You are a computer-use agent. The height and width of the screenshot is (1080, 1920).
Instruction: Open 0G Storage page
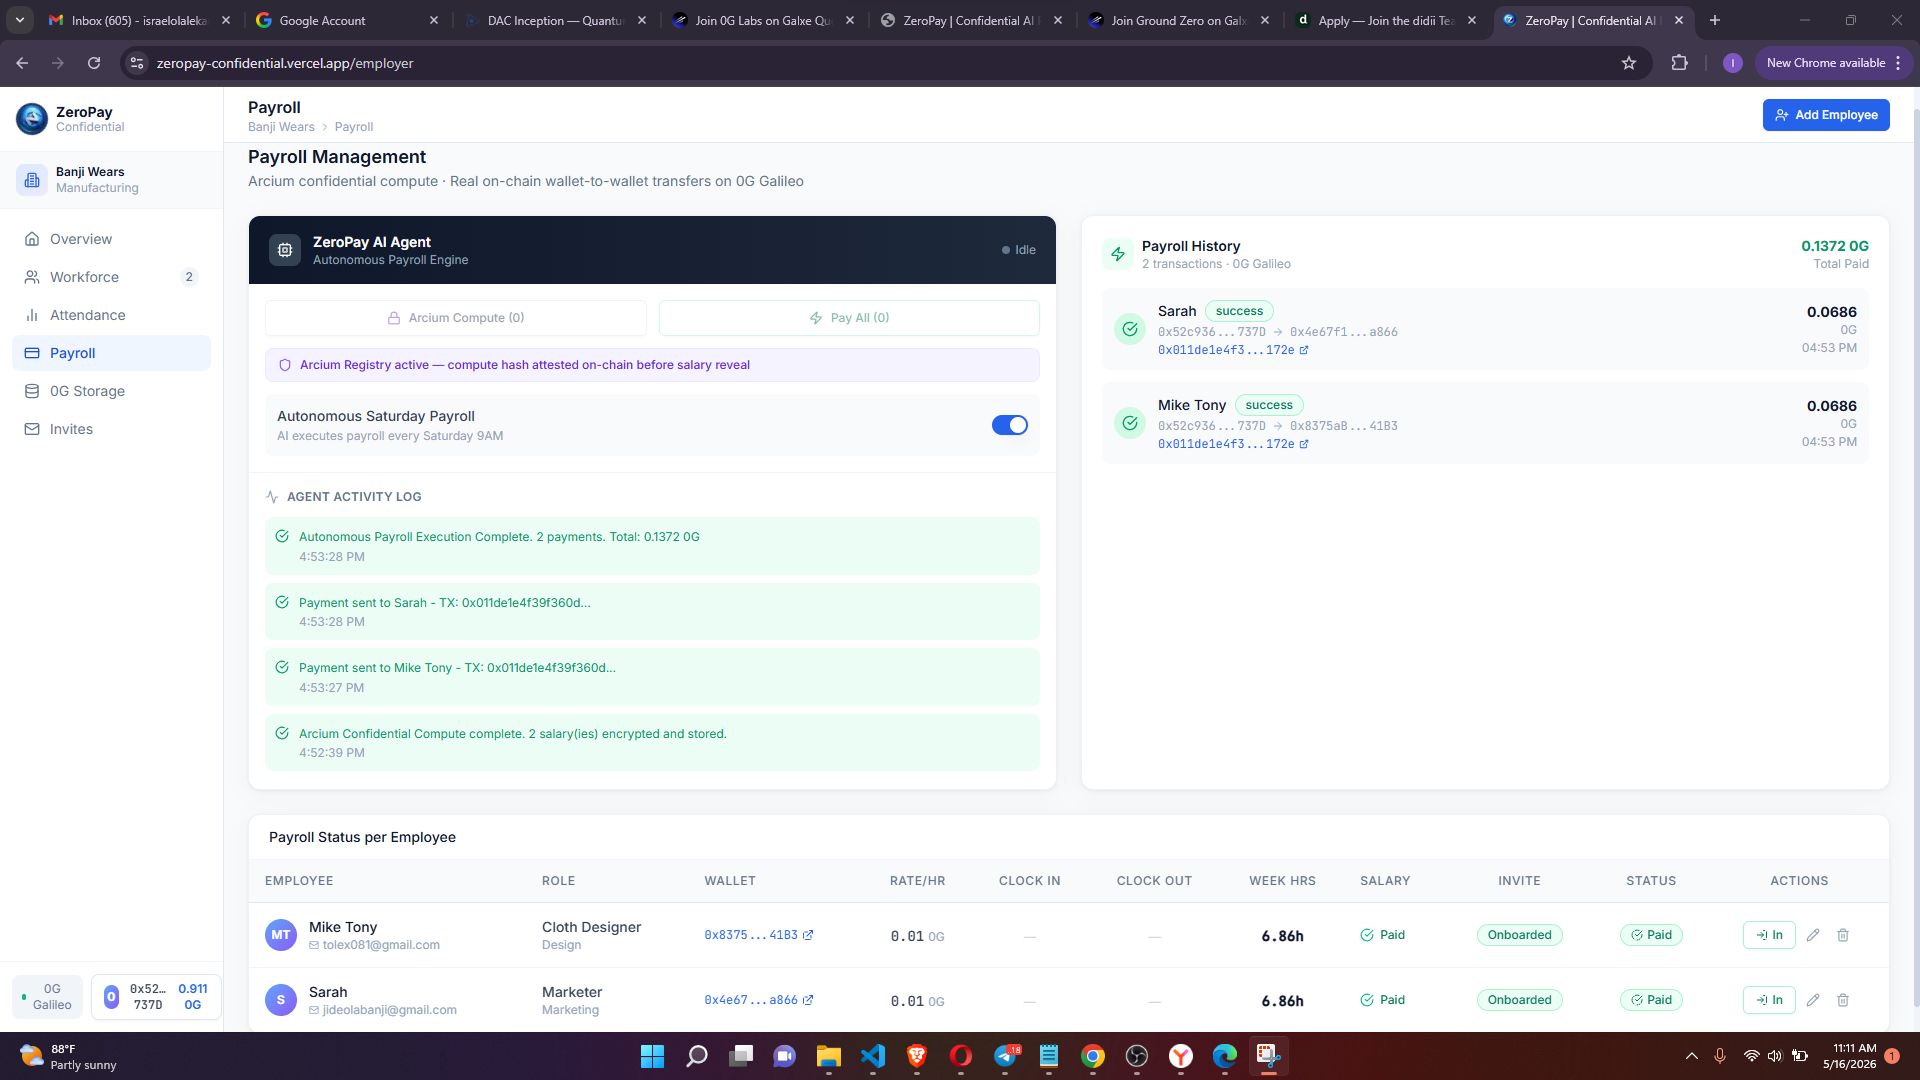click(111, 391)
